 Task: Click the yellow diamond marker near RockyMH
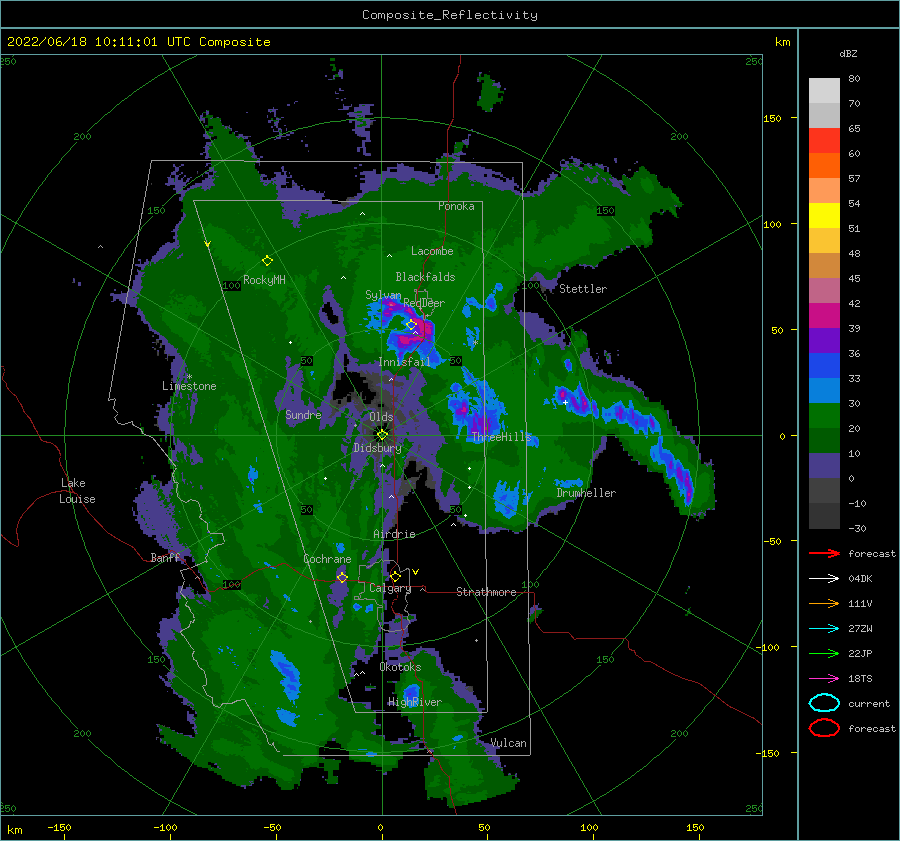tap(267, 261)
